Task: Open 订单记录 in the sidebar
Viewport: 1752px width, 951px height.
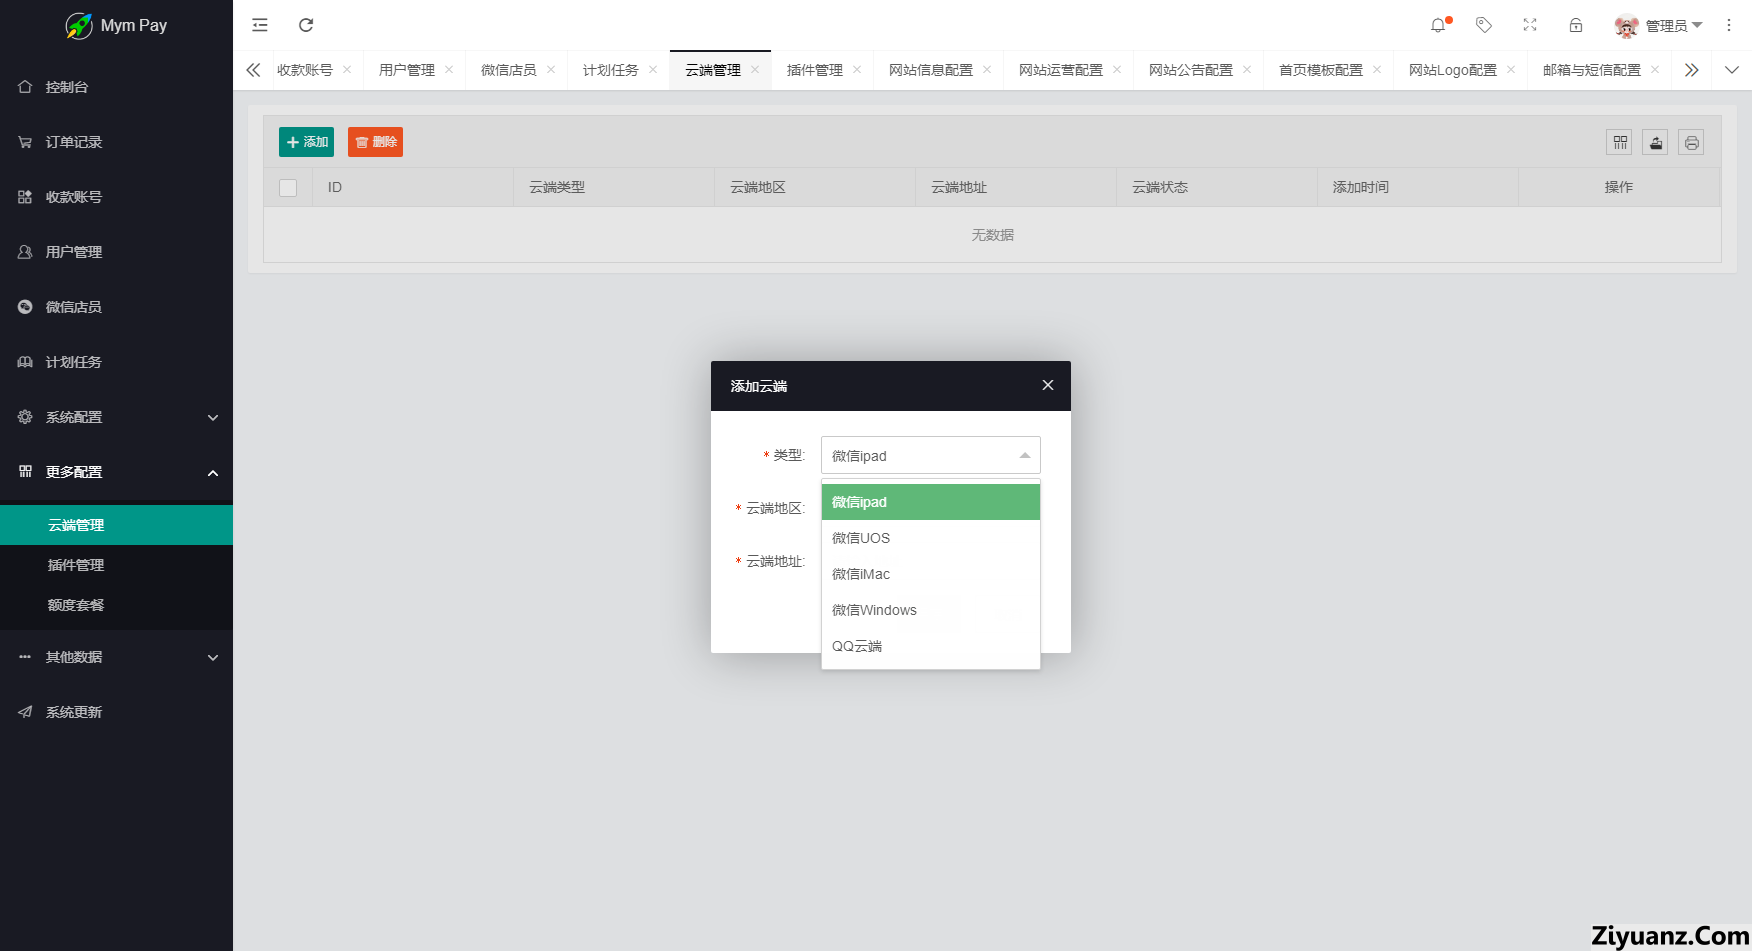Action: (74, 142)
